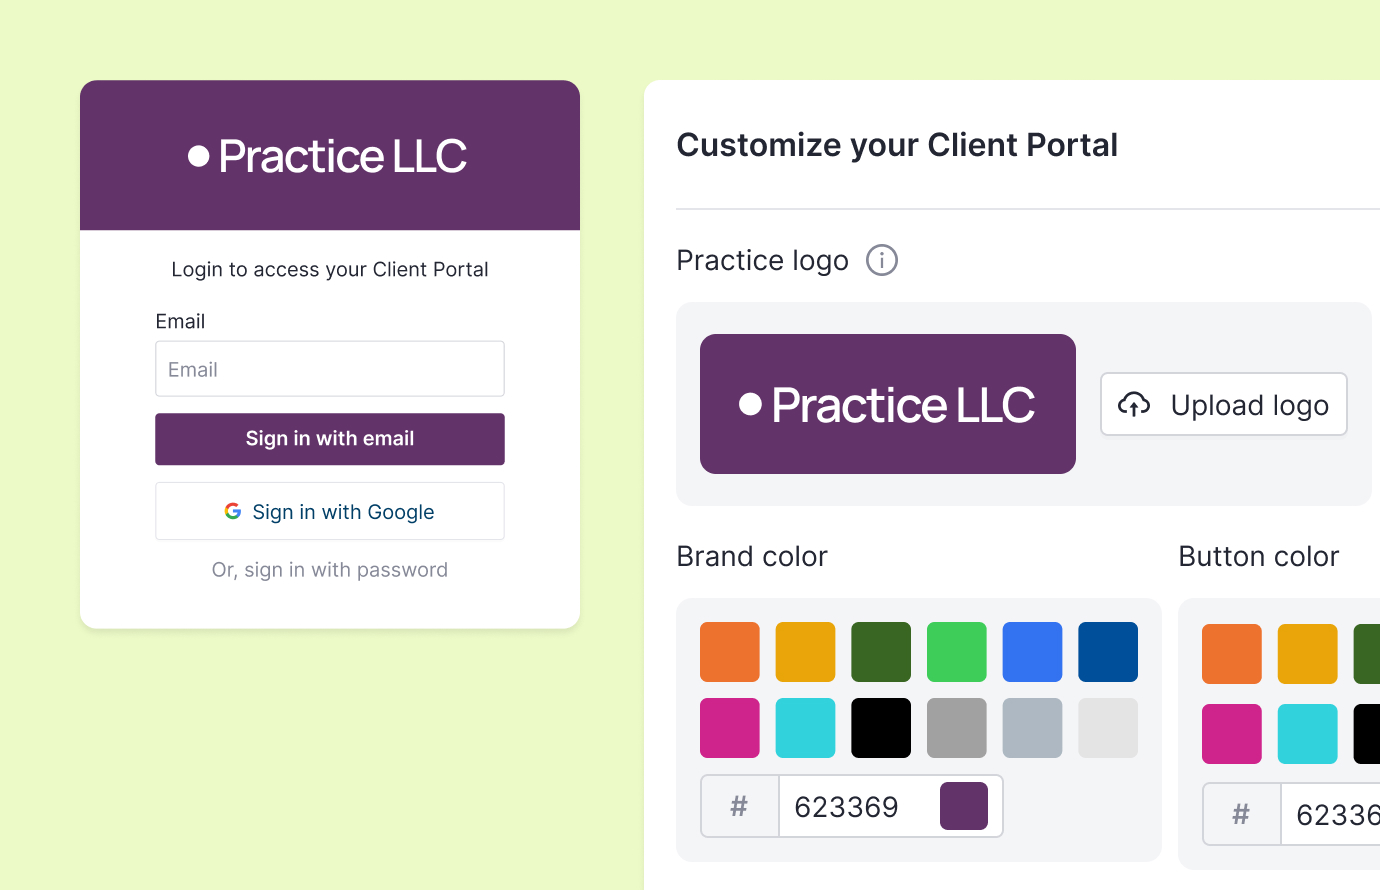Select the pink button color swatch
The image size is (1380, 890).
tap(1231, 733)
